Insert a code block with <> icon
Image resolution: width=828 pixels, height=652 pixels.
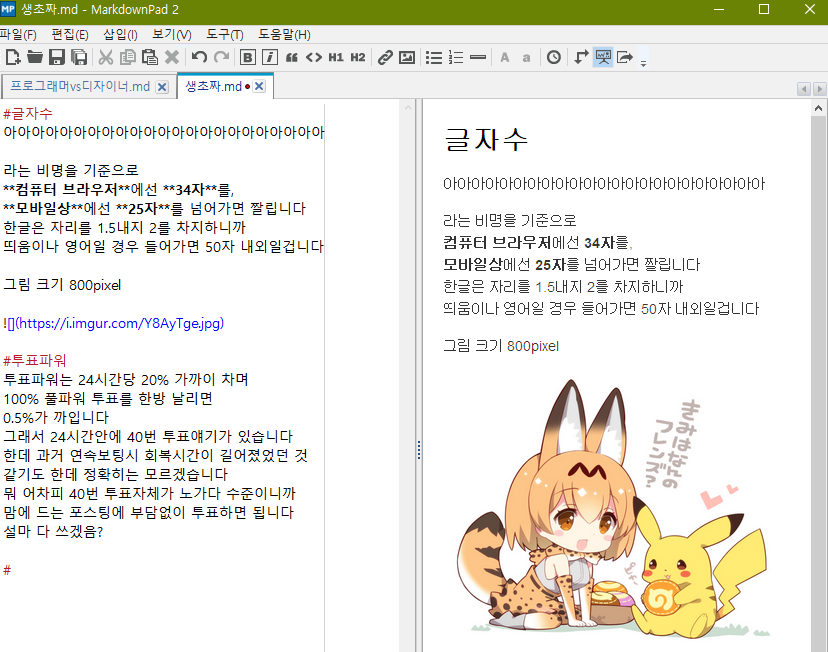click(x=314, y=58)
